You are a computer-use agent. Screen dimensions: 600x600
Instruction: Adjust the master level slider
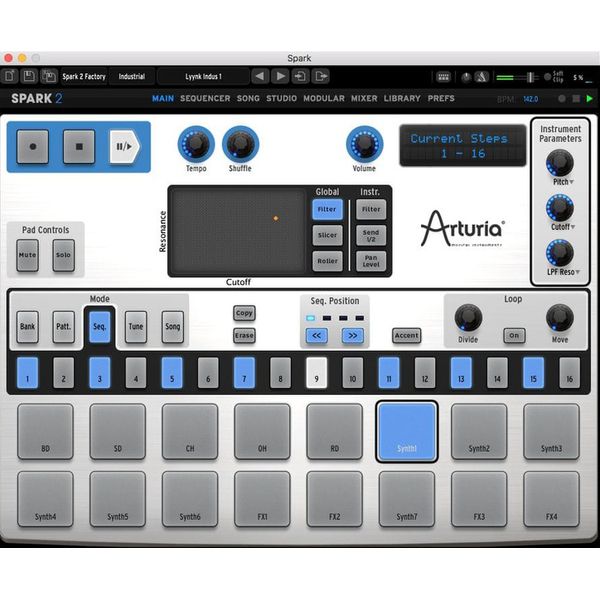530,77
